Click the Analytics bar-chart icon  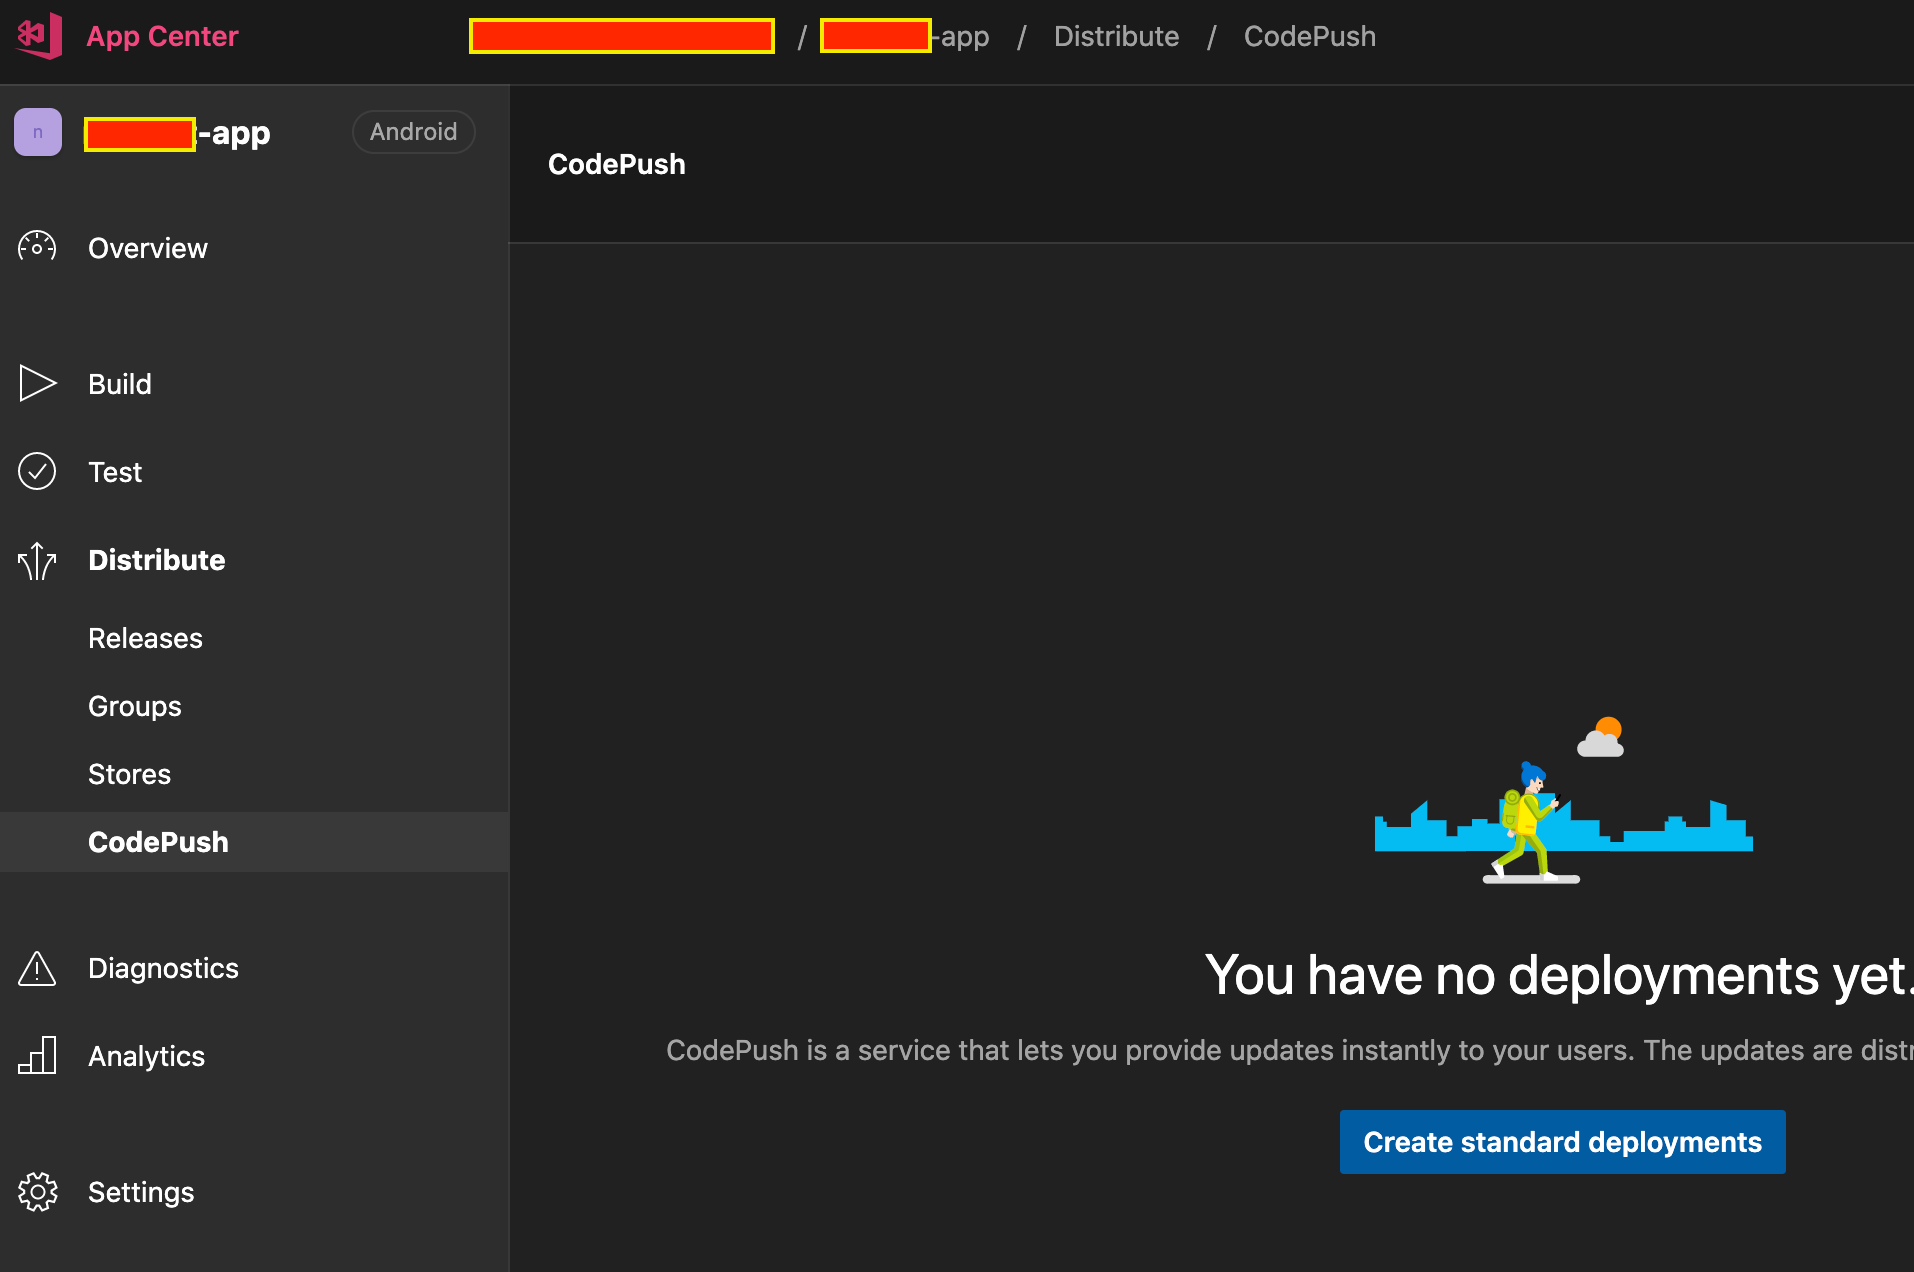[x=38, y=1055]
